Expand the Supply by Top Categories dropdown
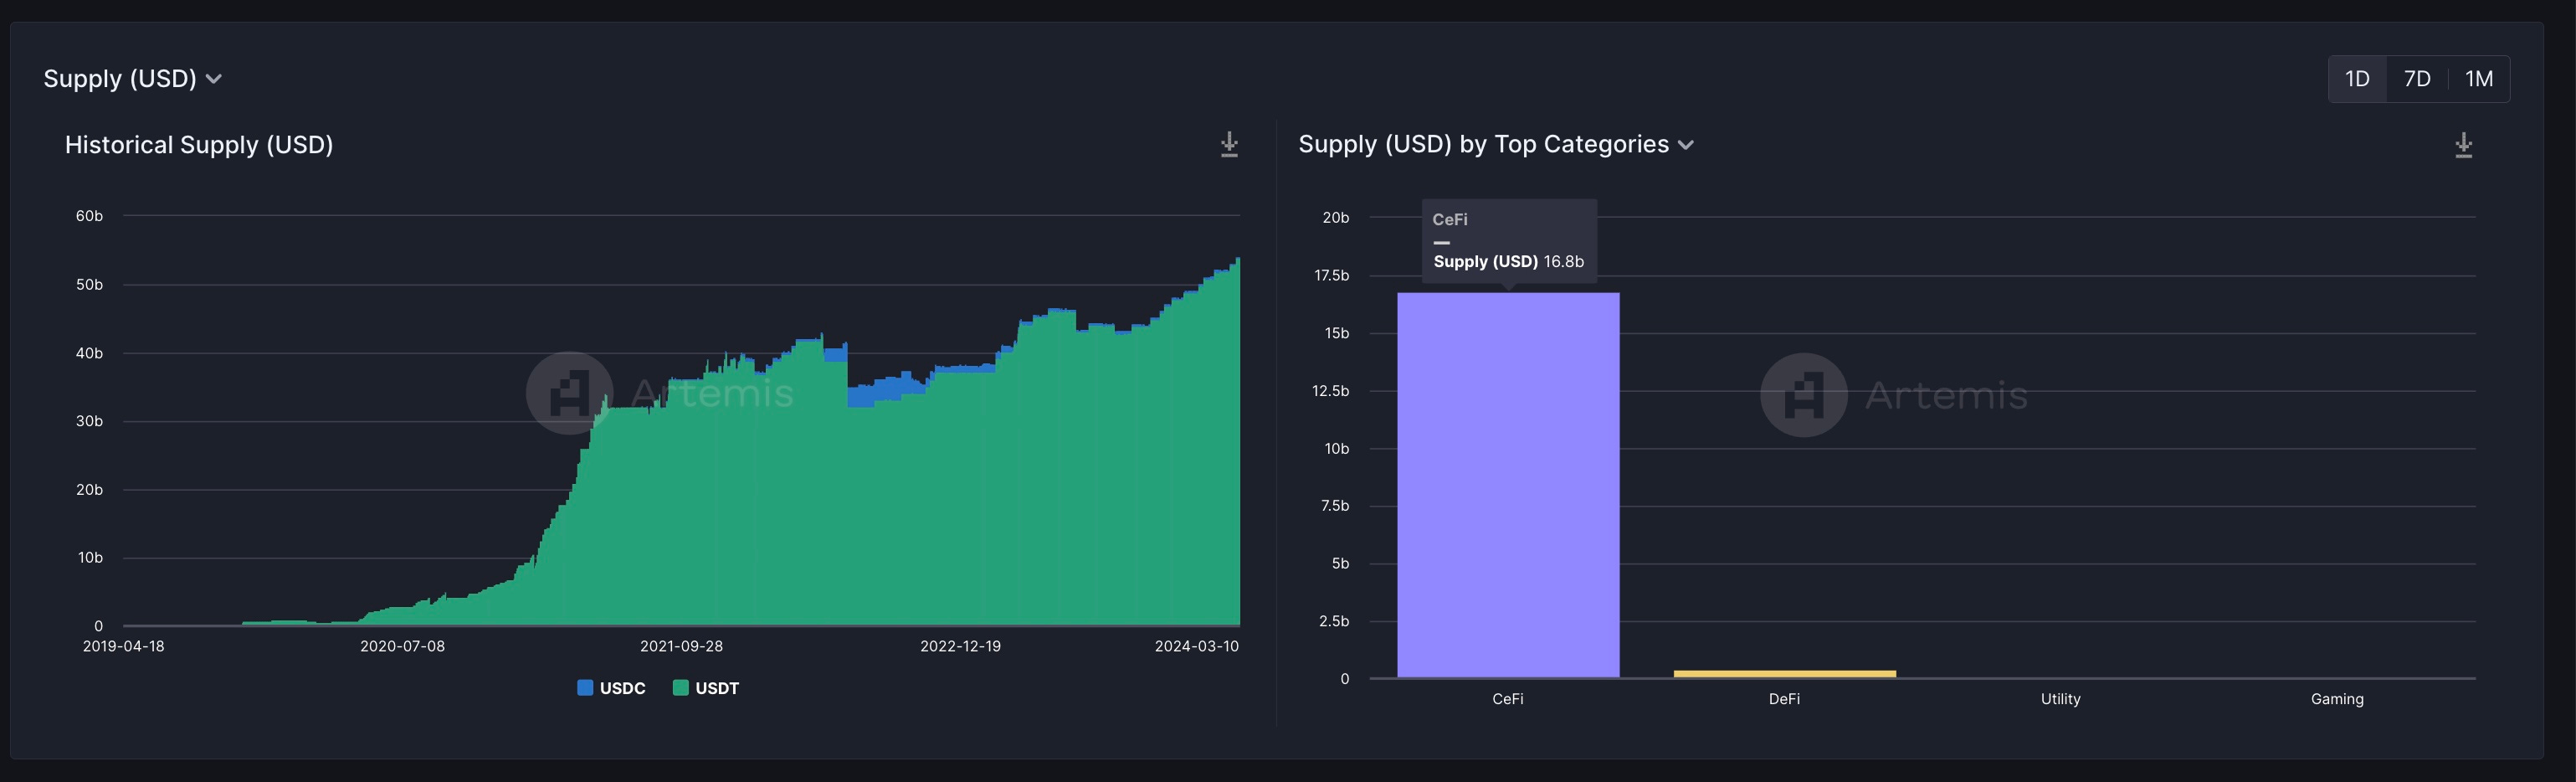 [1496, 145]
